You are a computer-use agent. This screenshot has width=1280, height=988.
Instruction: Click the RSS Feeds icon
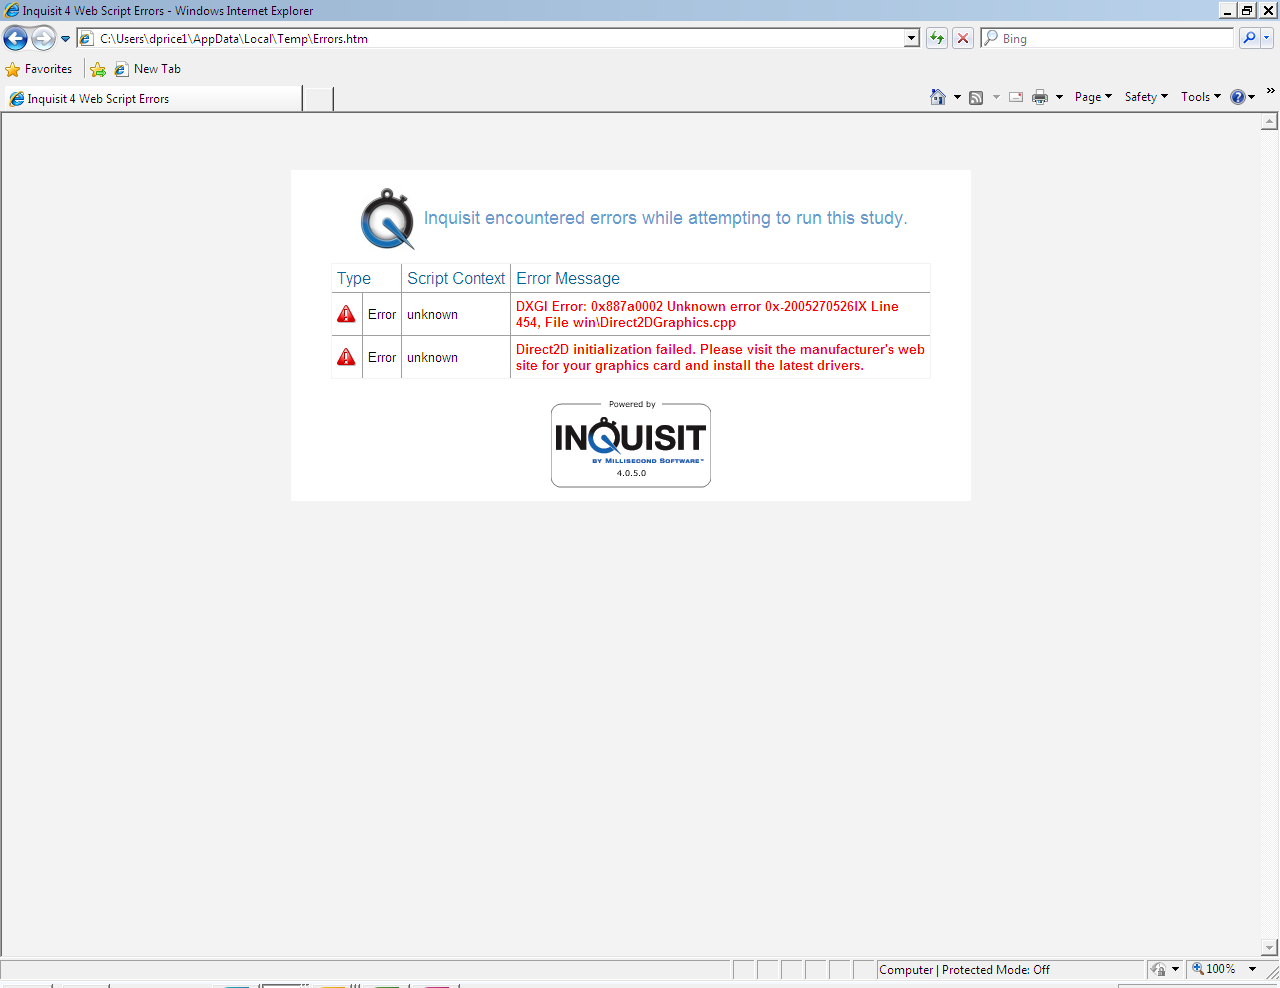(x=976, y=97)
